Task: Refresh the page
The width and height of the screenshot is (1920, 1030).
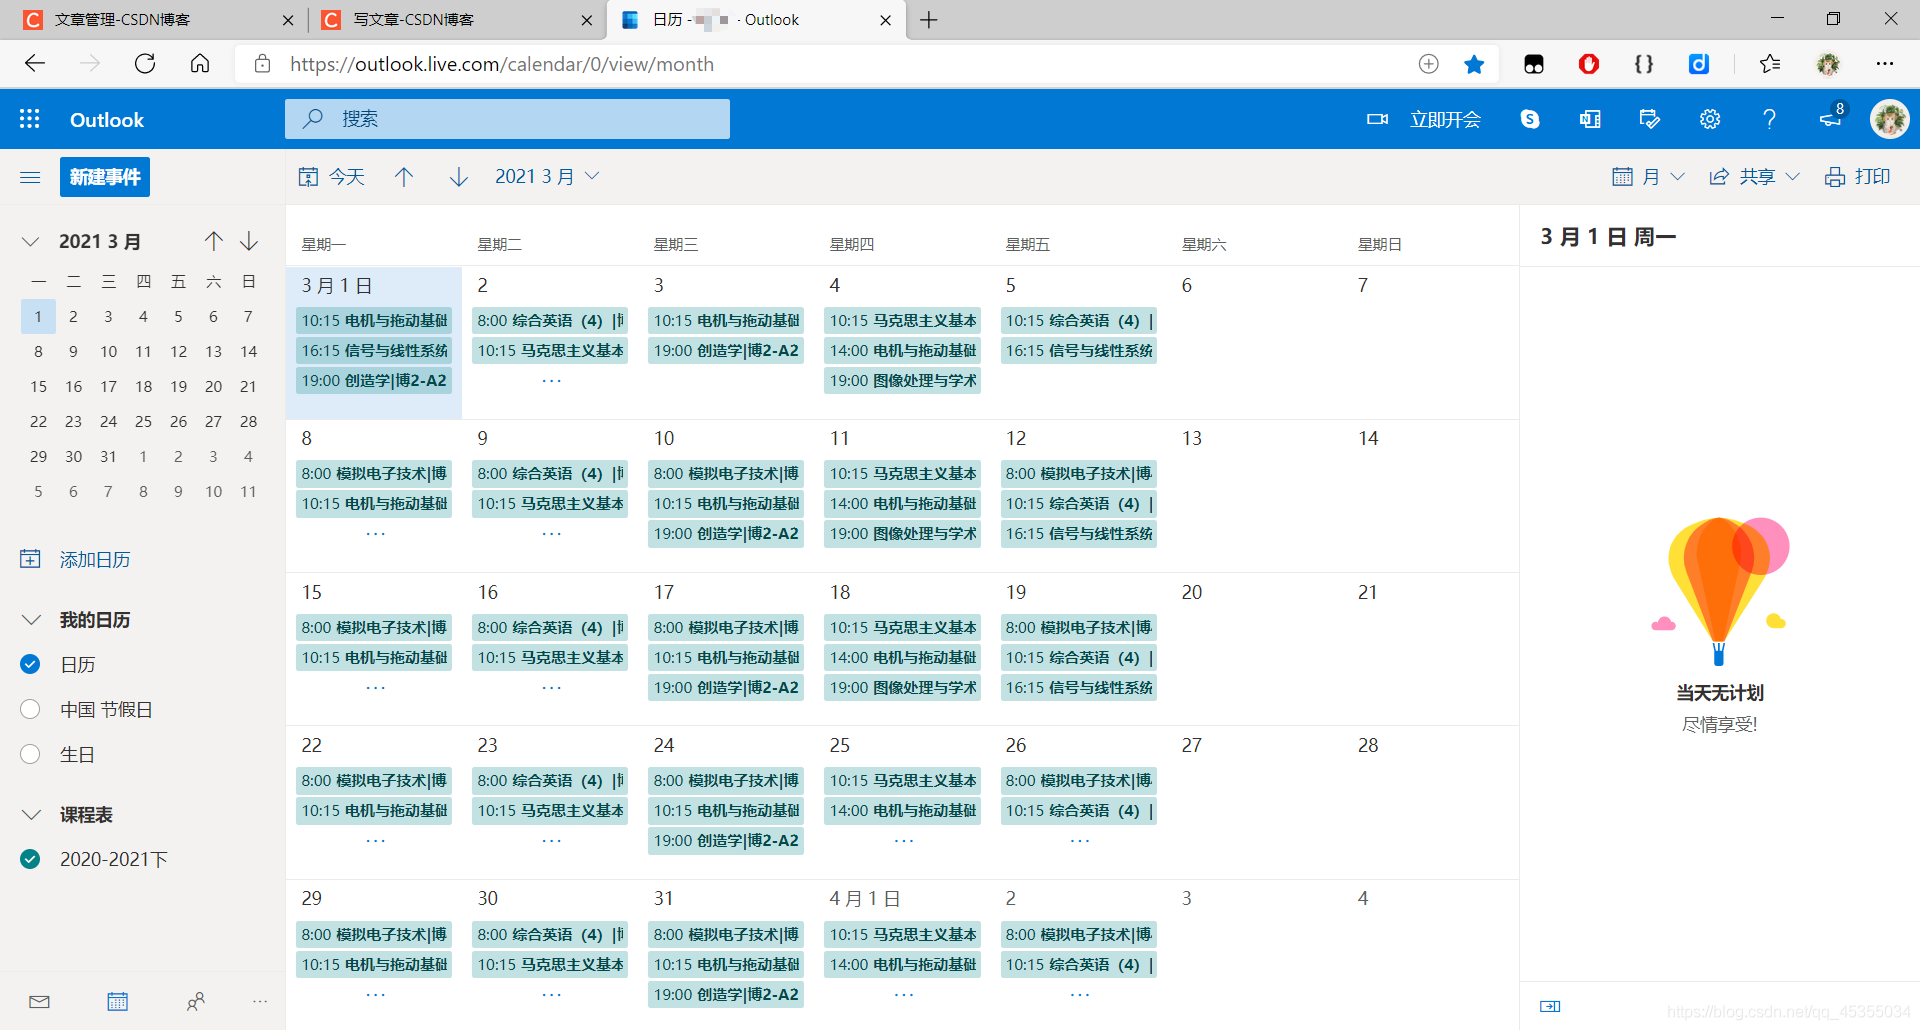Action: 145,64
